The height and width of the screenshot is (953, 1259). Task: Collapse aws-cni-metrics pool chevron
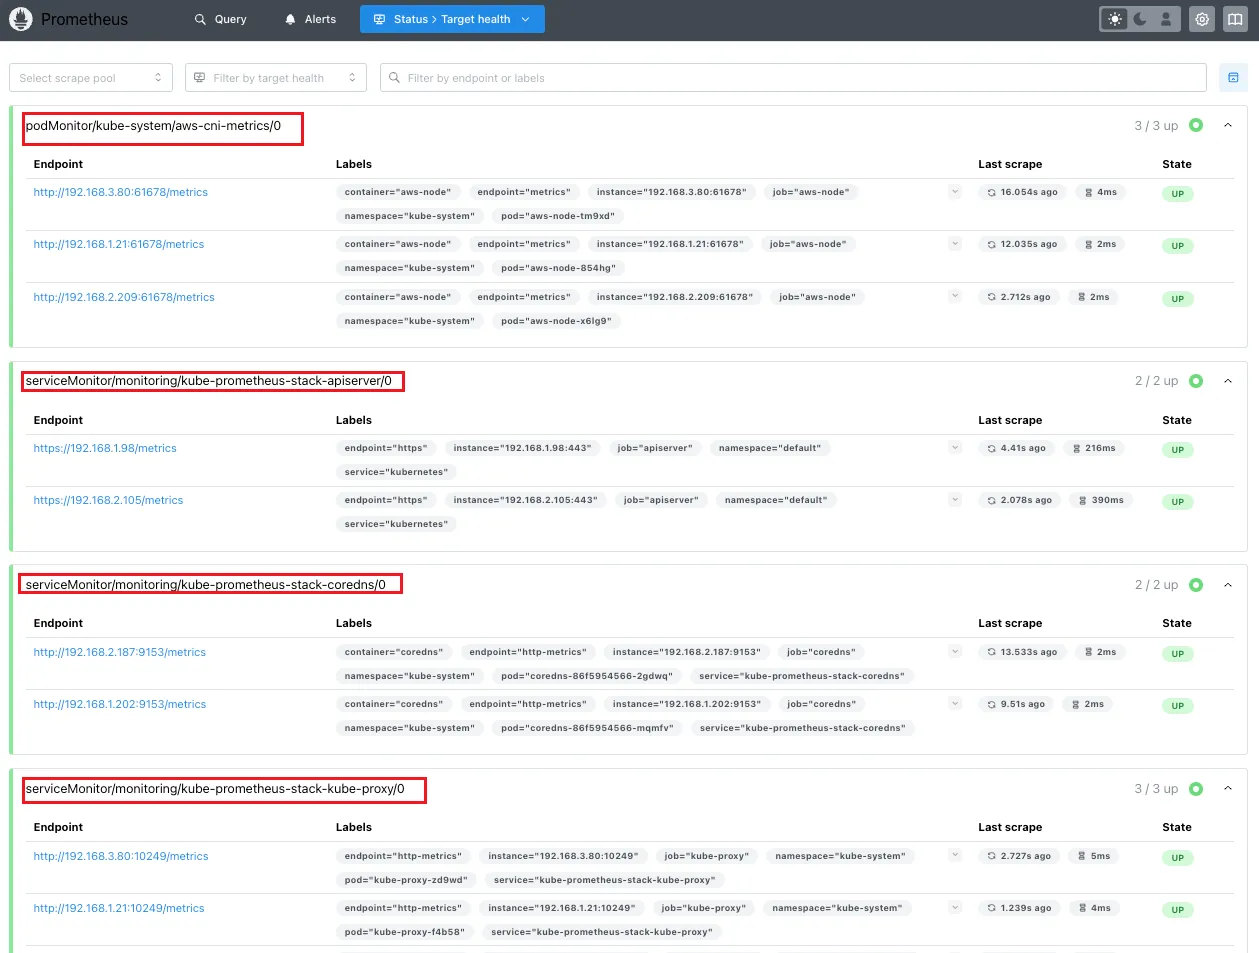tap(1228, 126)
